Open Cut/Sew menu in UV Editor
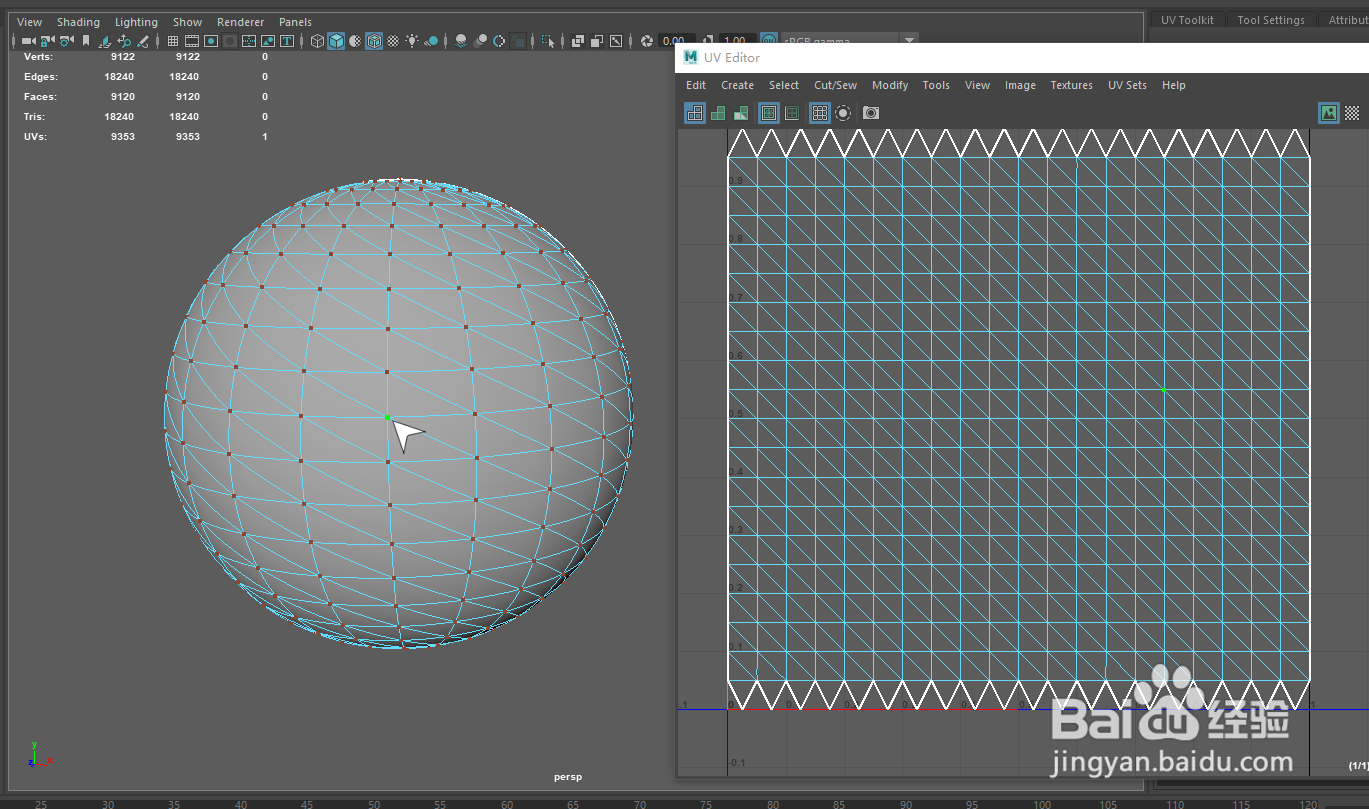 pyautogui.click(x=835, y=85)
